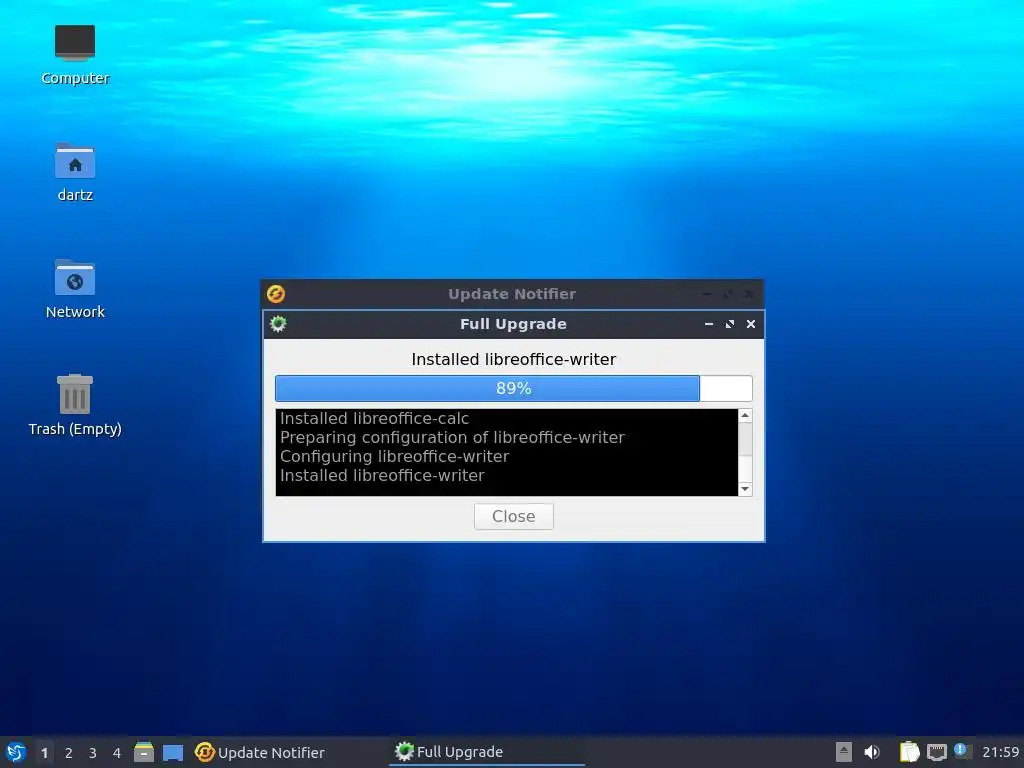The width and height of the screenshot is (1024, 768).
Task: Open the start menu bird logo
Action: click(x=16, y=752)
